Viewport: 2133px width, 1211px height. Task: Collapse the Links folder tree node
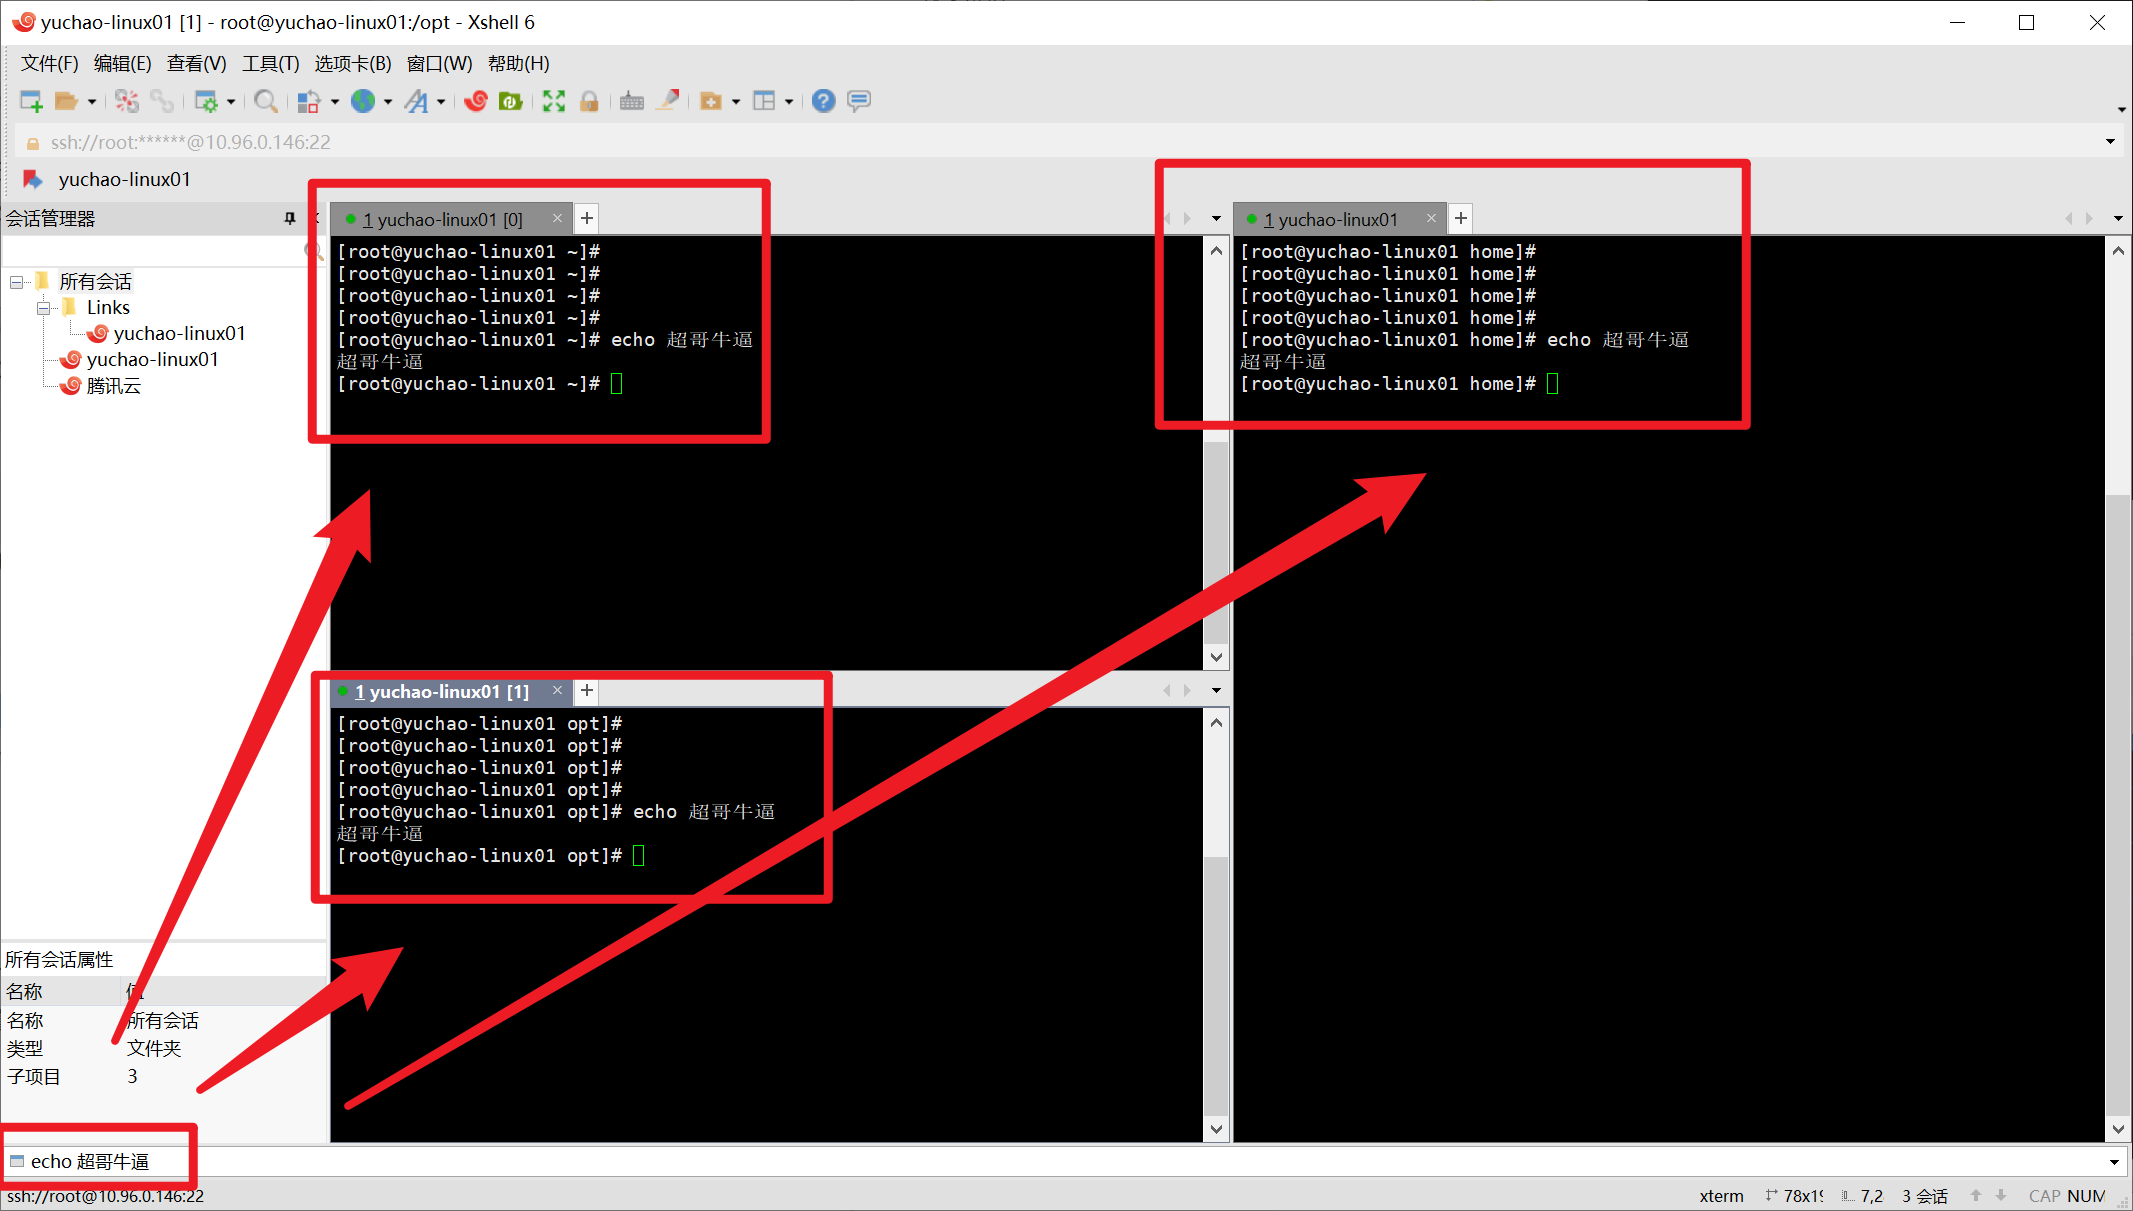[44, 308]
